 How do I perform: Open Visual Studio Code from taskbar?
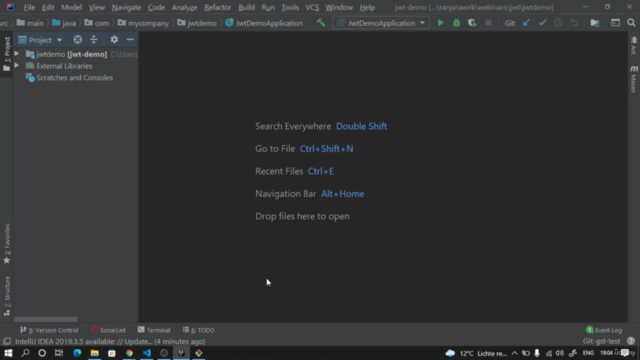(147, 353)
